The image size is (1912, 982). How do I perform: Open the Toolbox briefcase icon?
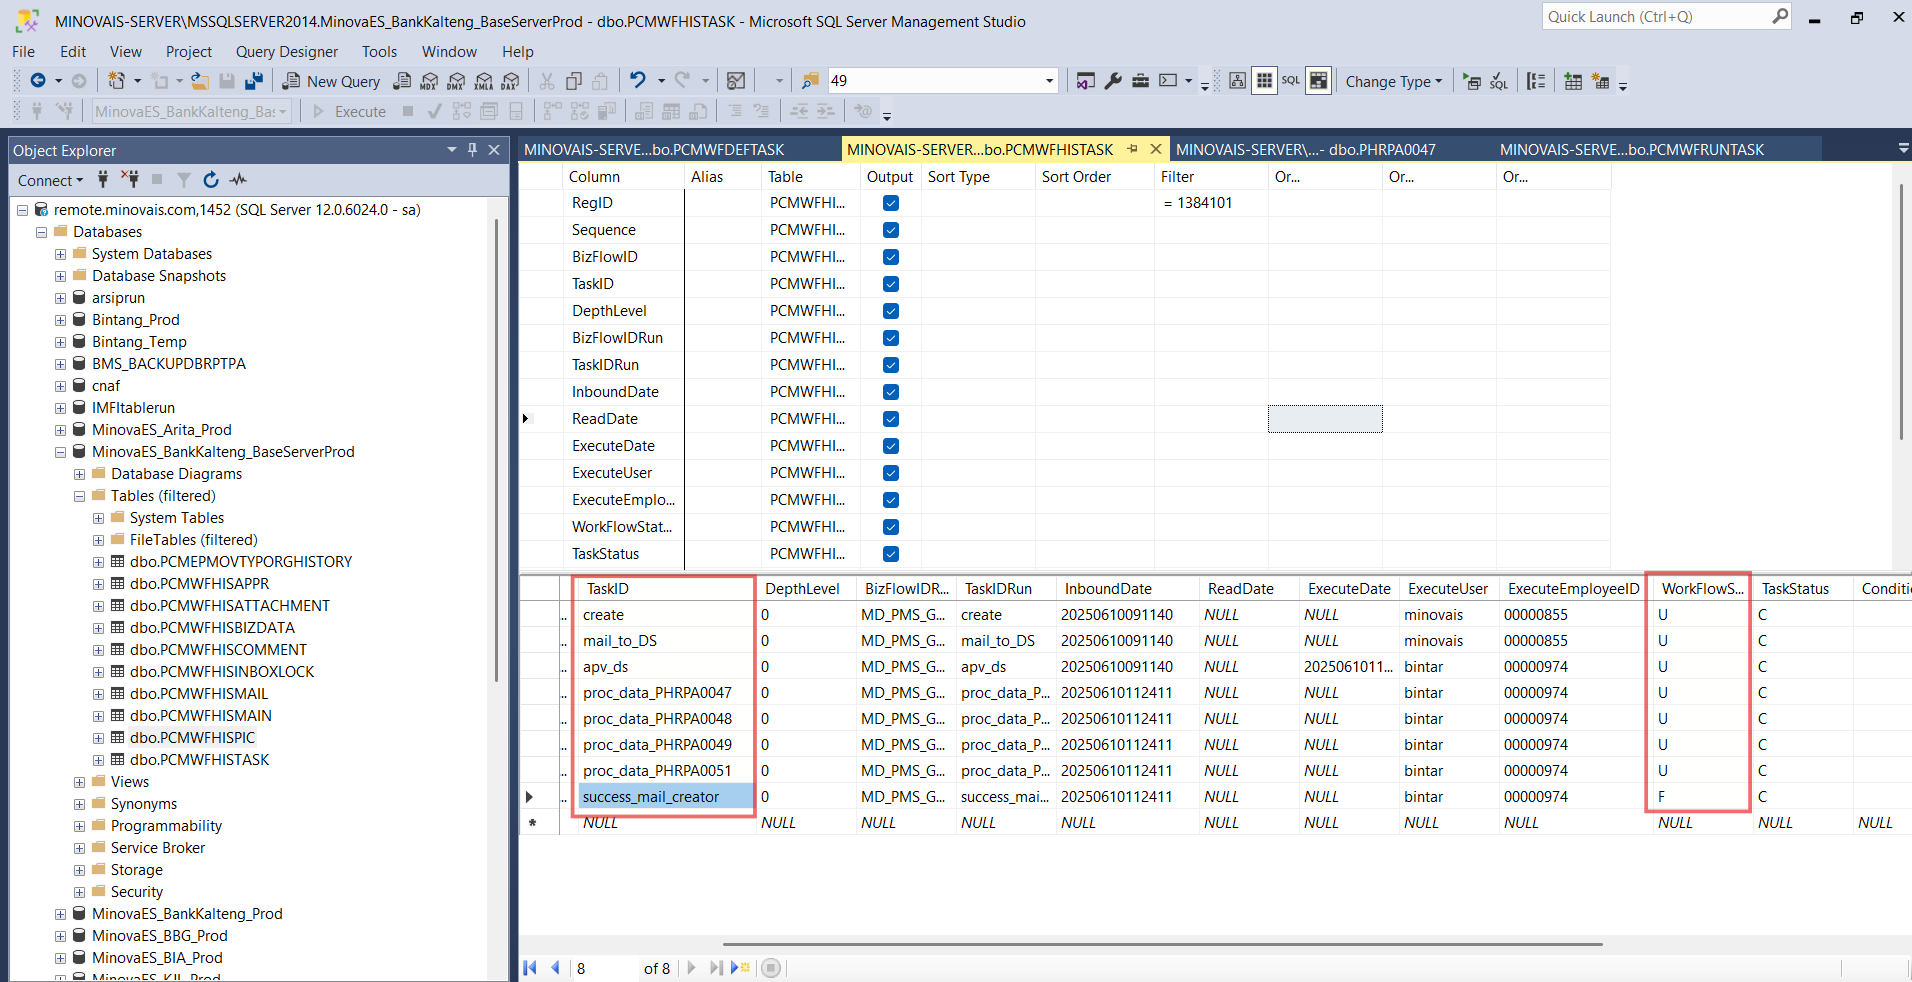(x=1140, y=81)
